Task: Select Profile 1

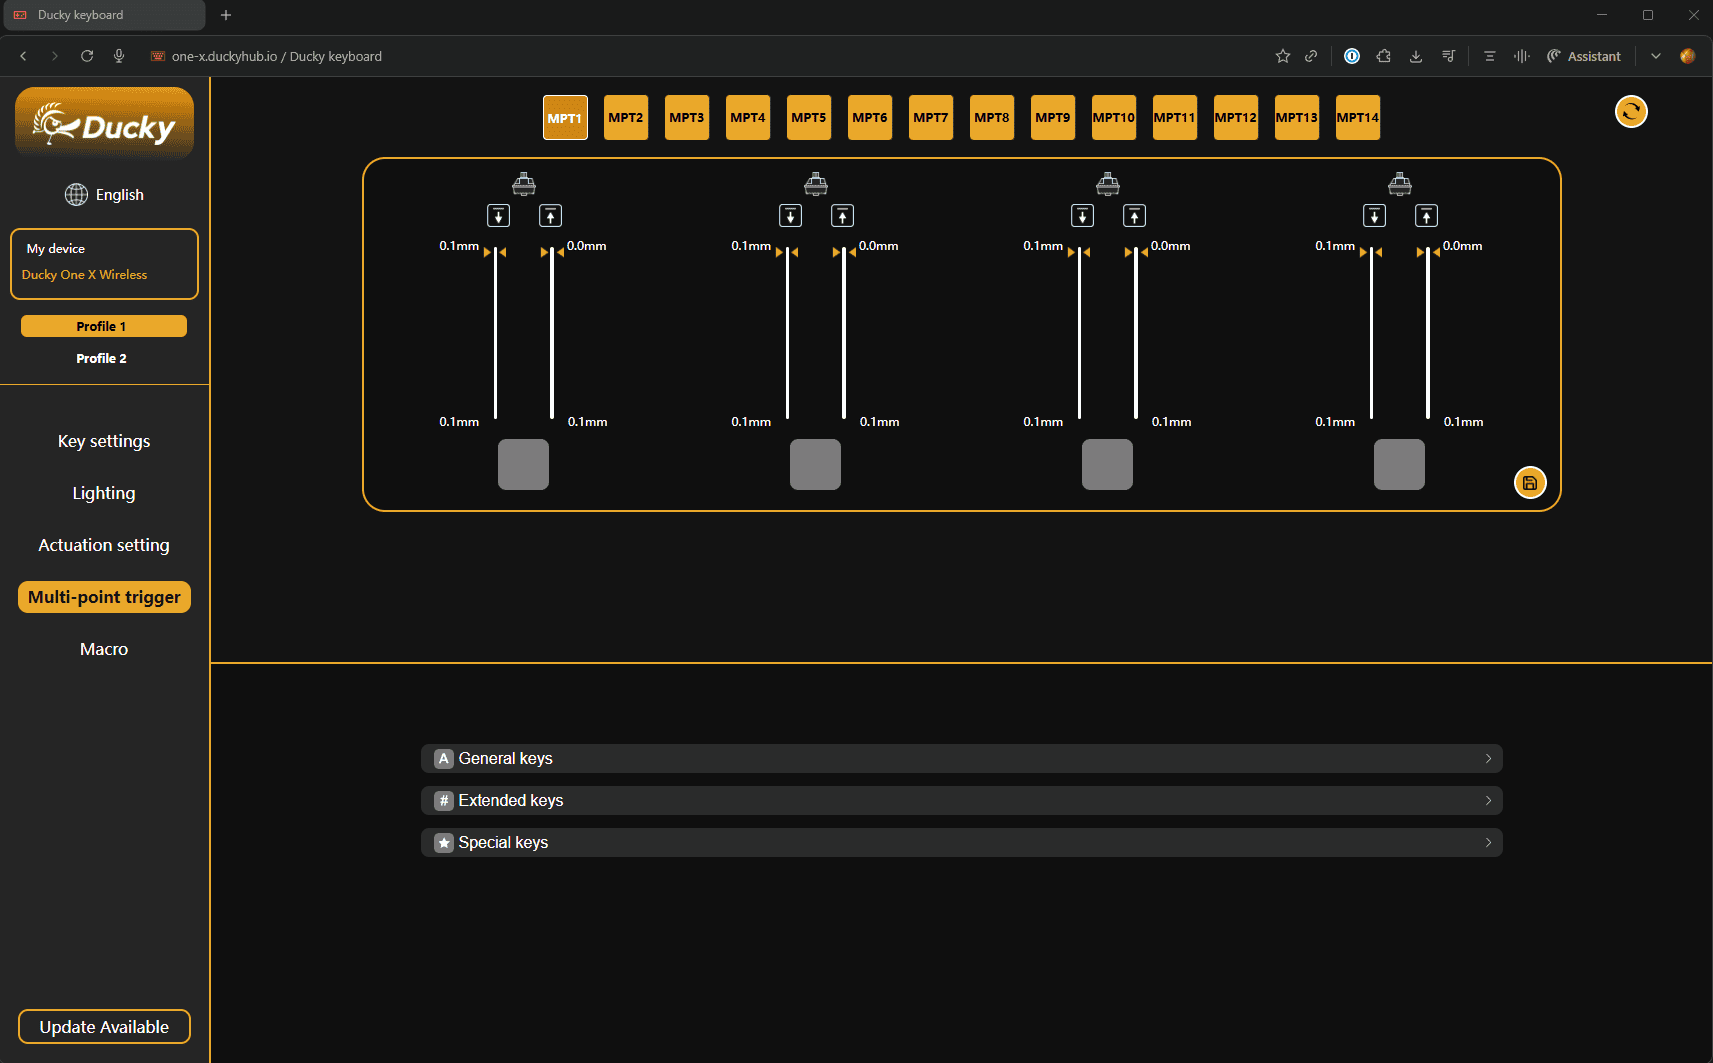Action: [x=103, y=326]
